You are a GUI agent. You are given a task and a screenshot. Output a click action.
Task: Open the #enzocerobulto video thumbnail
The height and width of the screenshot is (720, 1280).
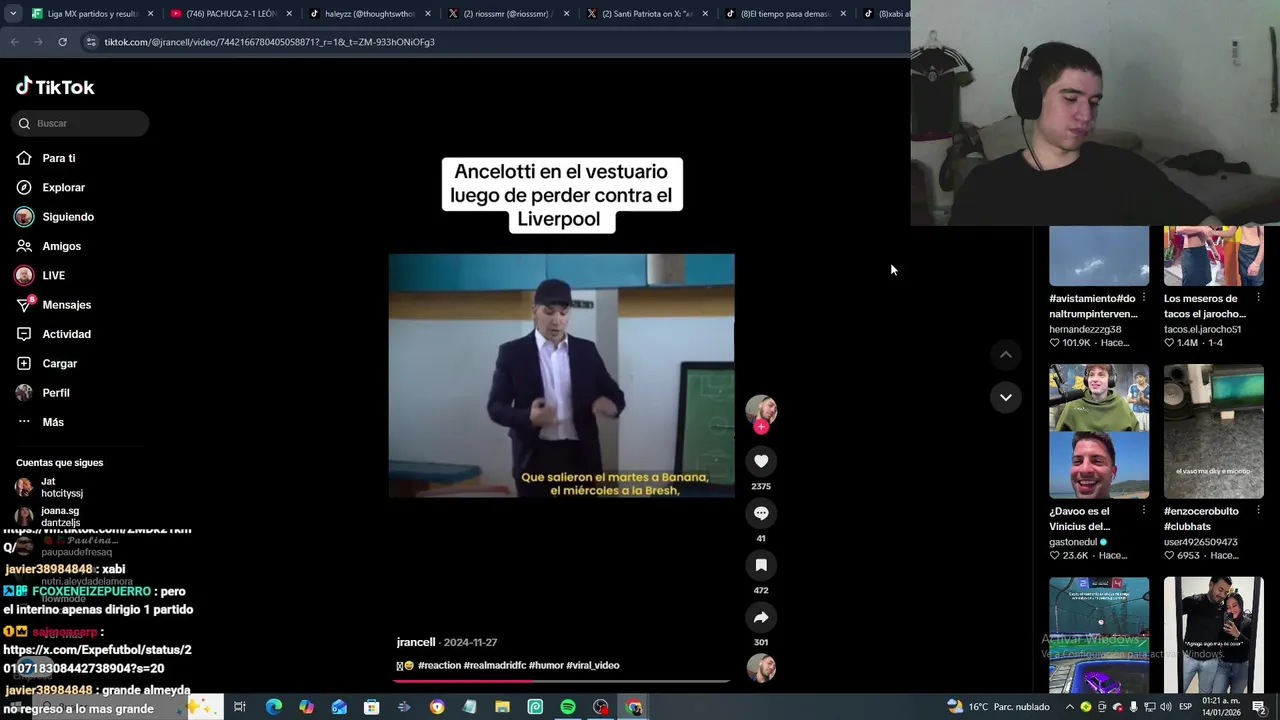1214,431
